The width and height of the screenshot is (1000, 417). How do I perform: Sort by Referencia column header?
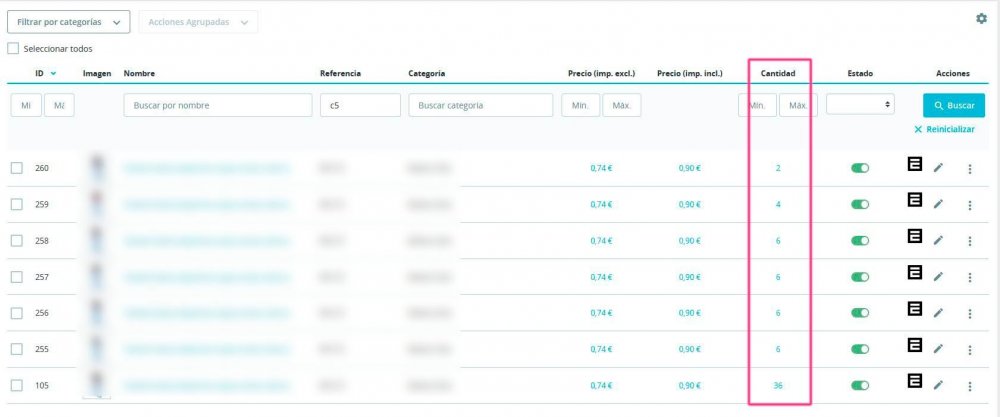point(341,73)
